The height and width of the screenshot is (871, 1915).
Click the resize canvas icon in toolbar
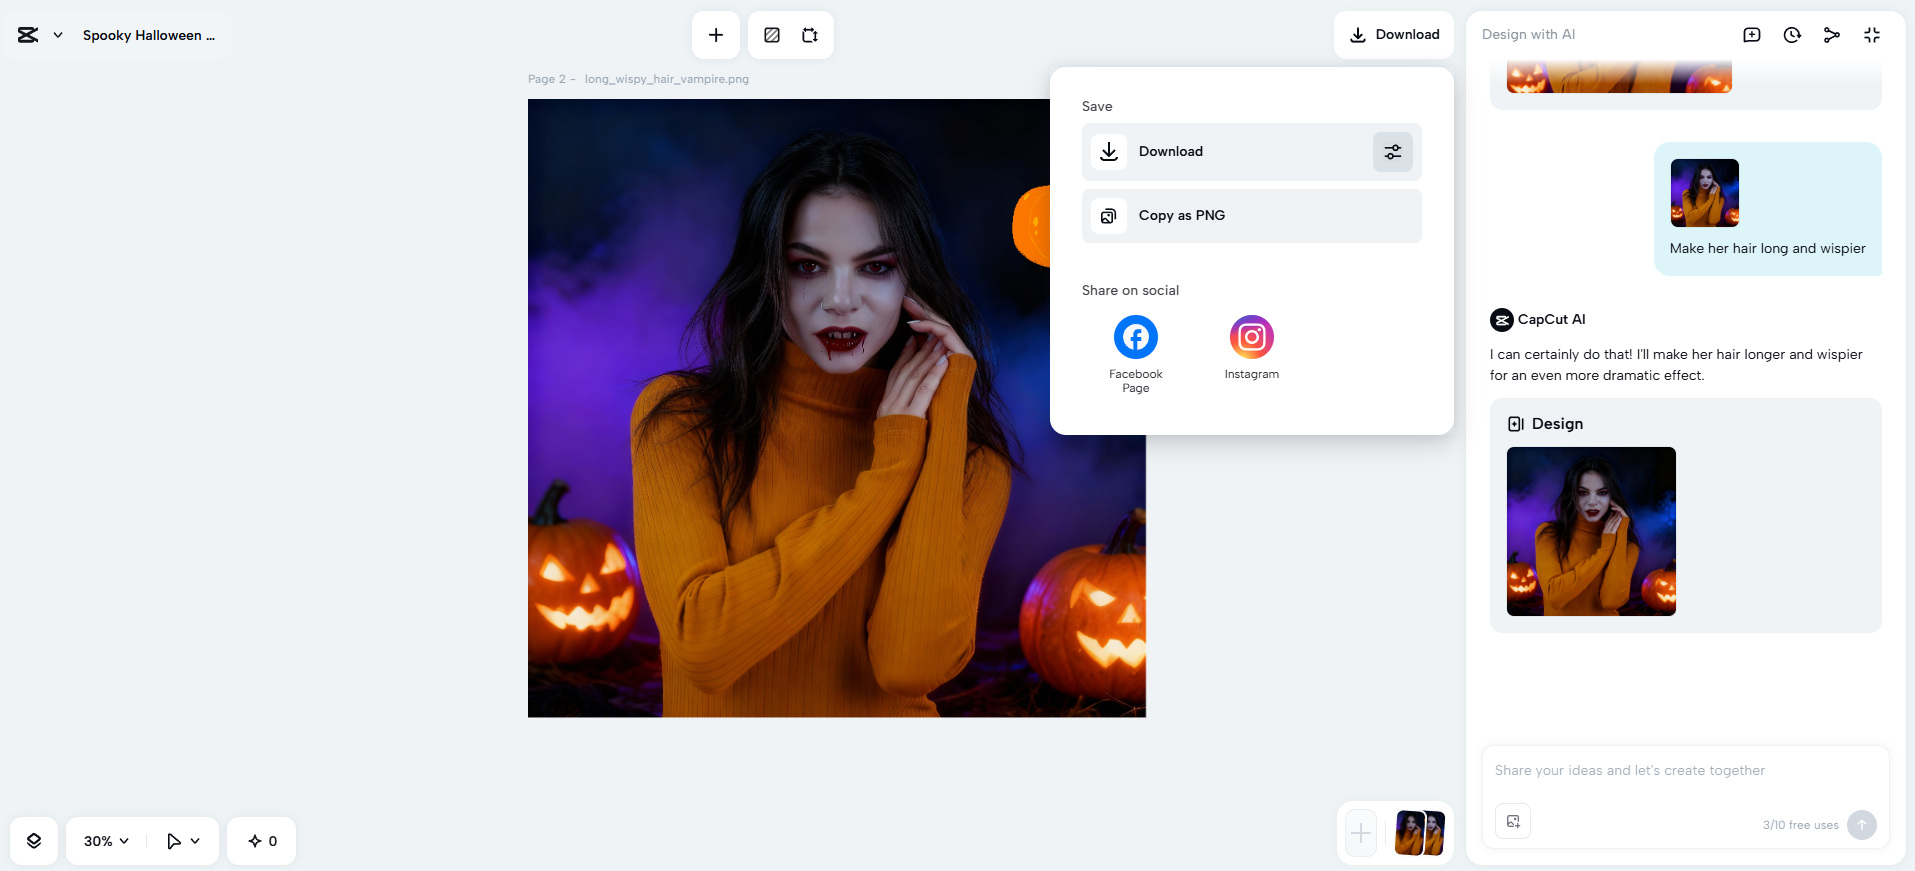pos(810,35)
